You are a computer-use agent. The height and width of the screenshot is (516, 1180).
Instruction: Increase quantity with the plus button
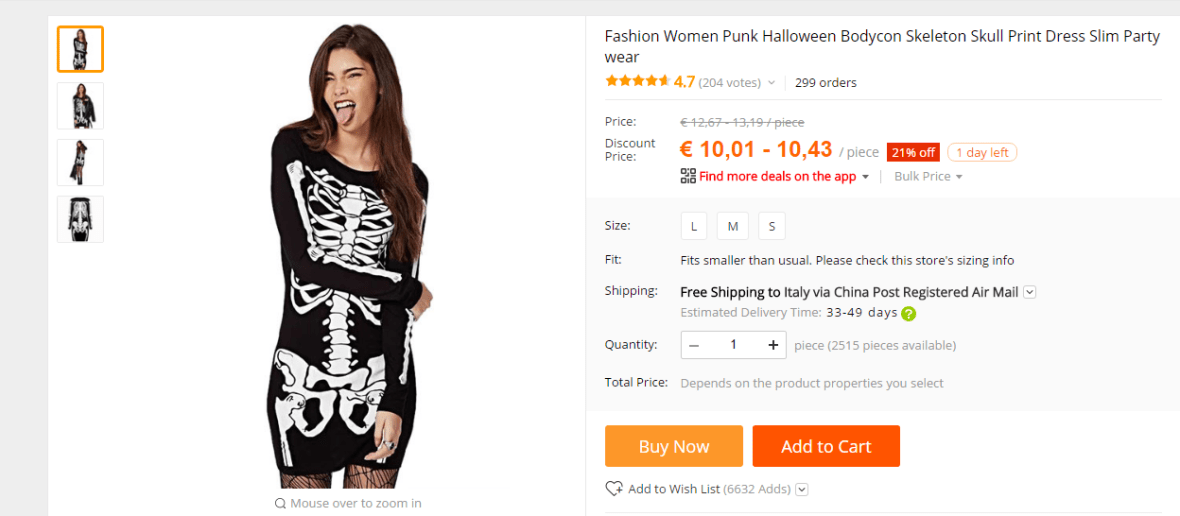point(773,345)
